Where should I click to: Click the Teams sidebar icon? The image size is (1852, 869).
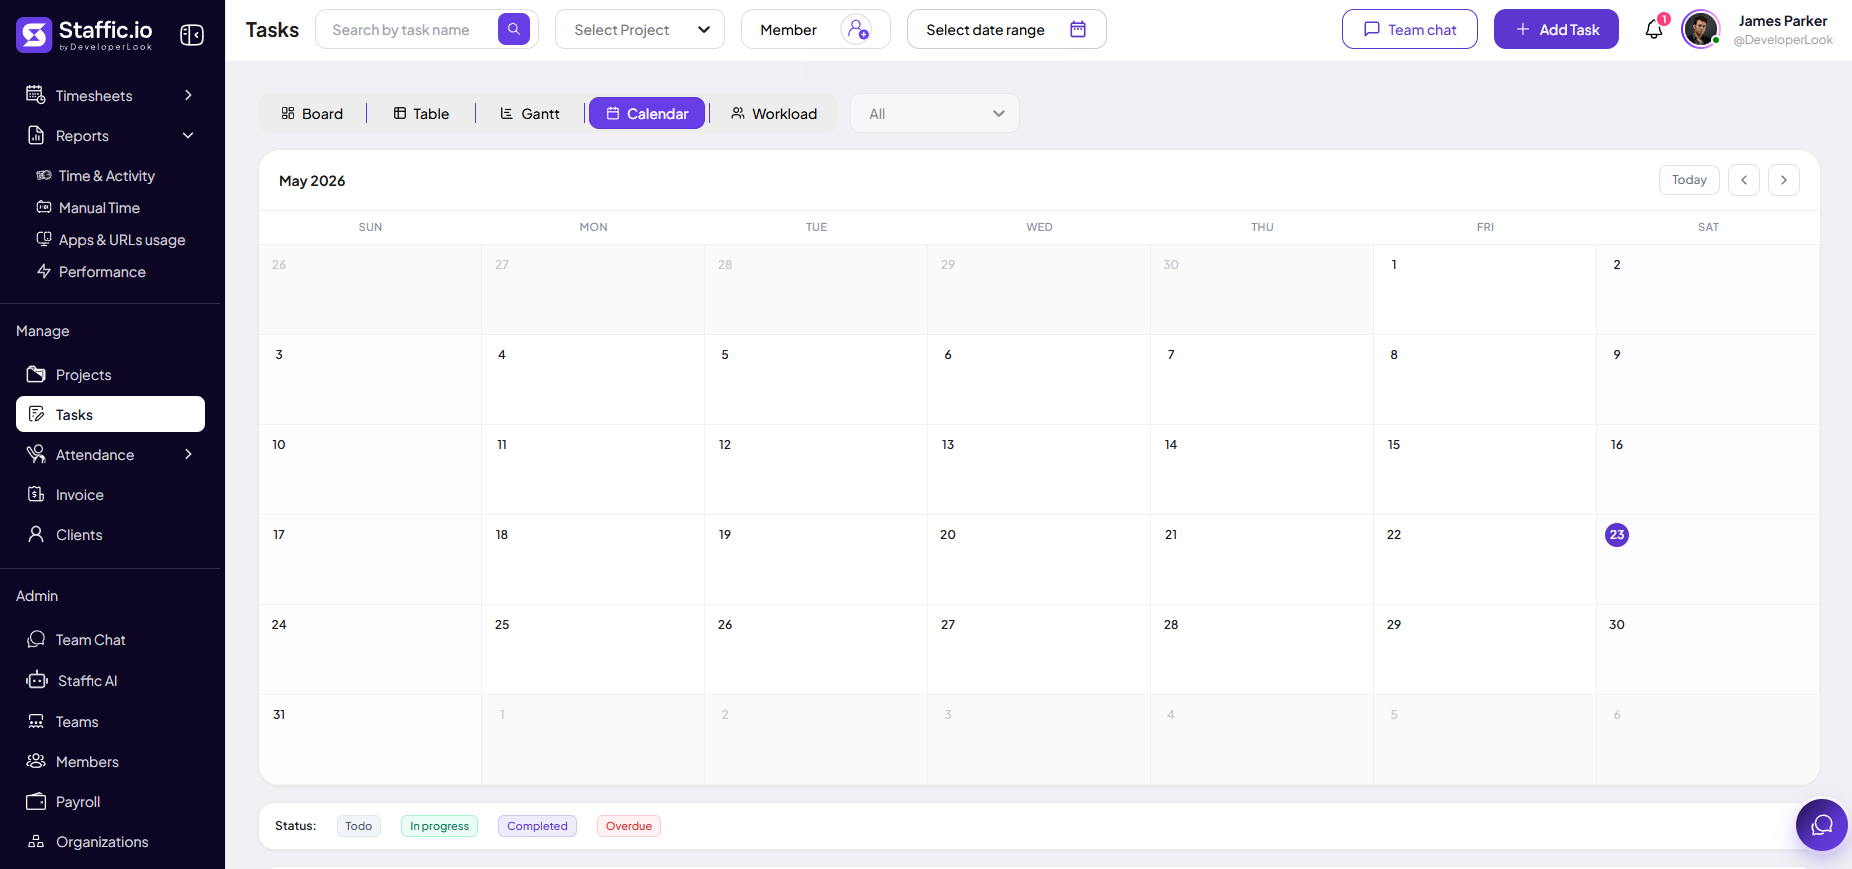pos(36,721)
